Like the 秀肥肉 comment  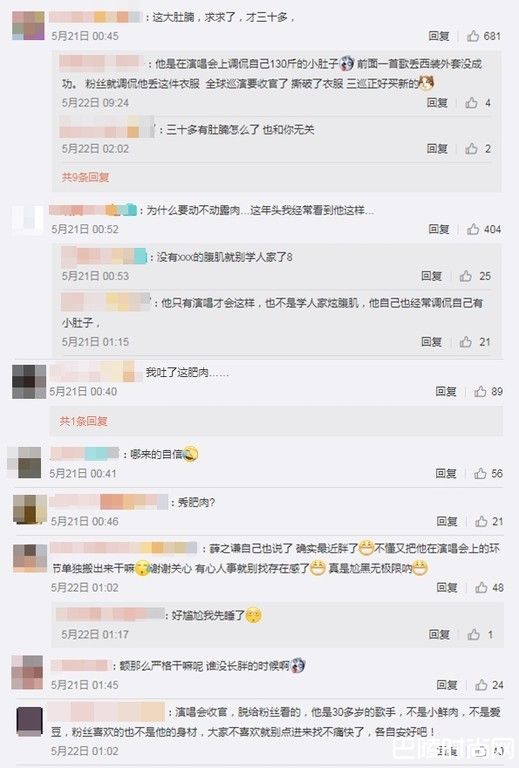[x=481, y=521]
